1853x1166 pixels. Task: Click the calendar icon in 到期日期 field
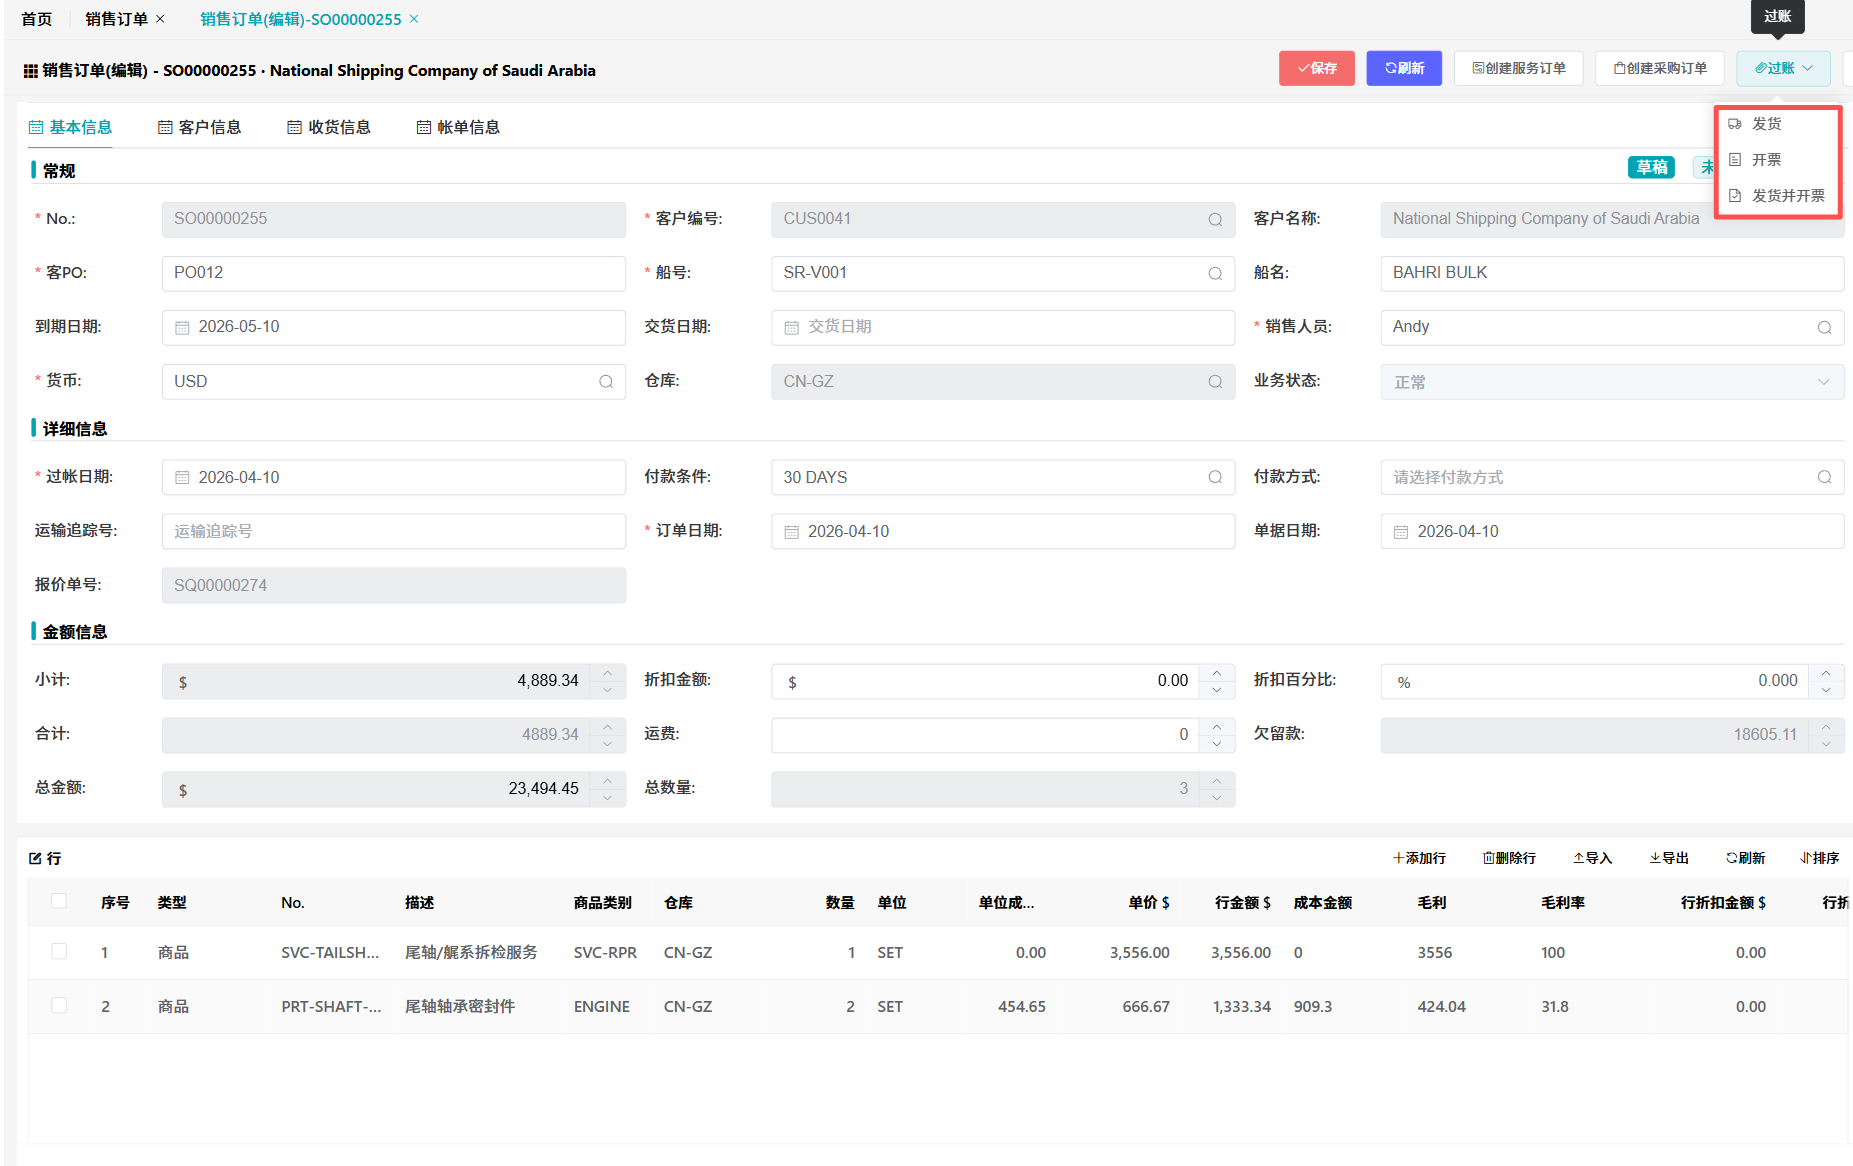(x=182, y=328)
